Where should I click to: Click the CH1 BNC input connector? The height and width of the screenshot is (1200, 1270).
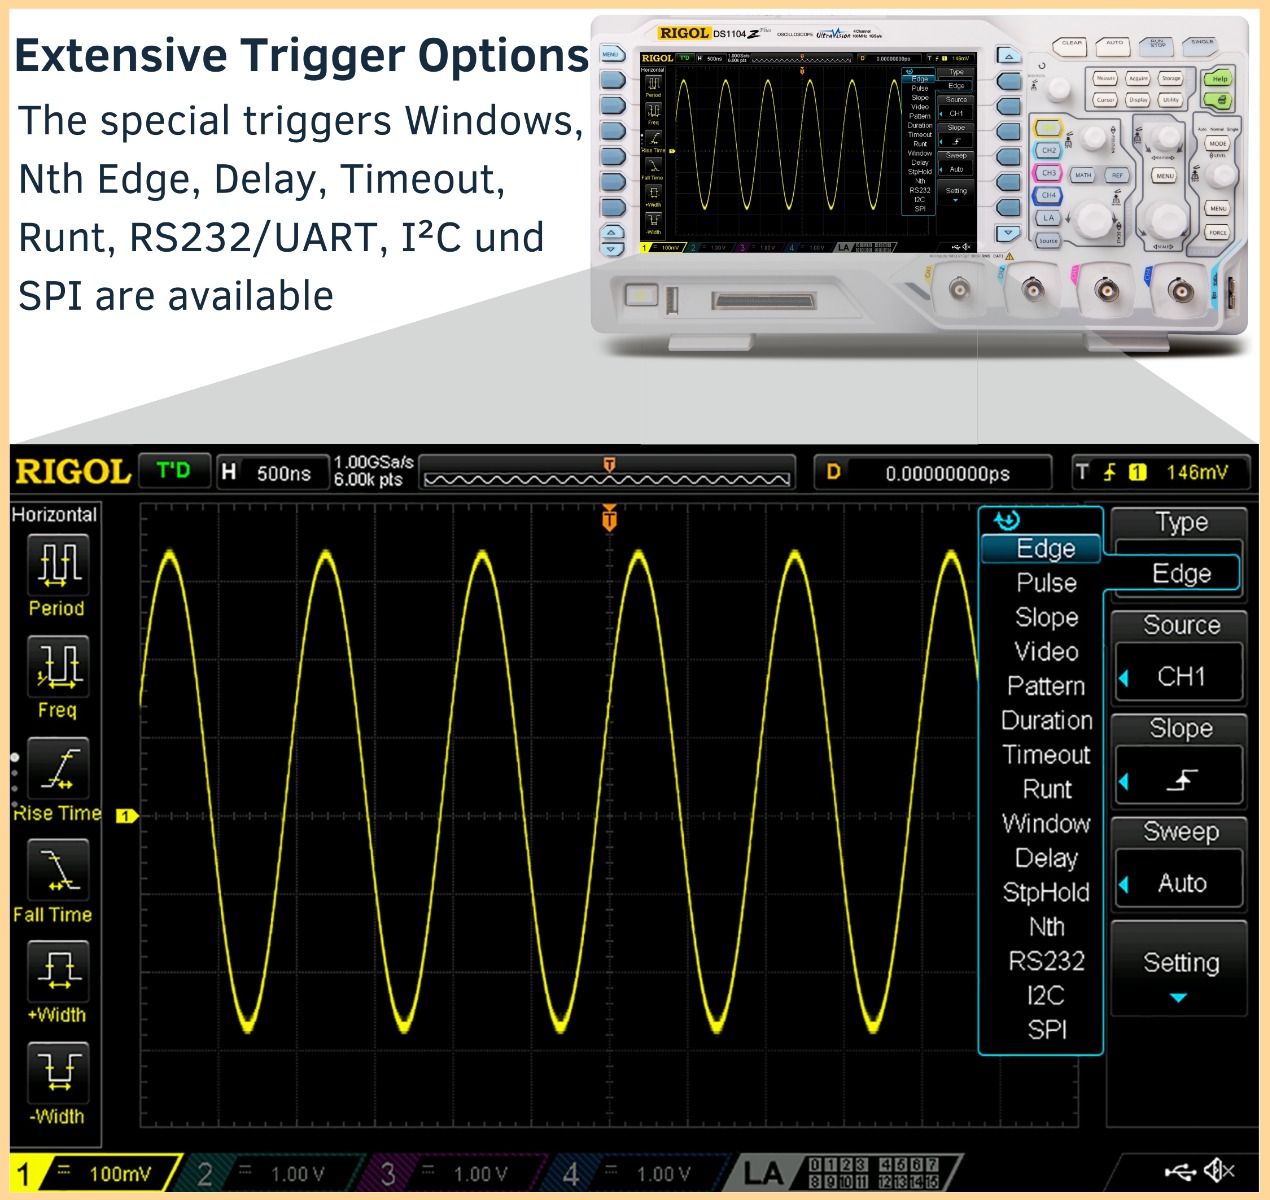click(x=958, y=290)
